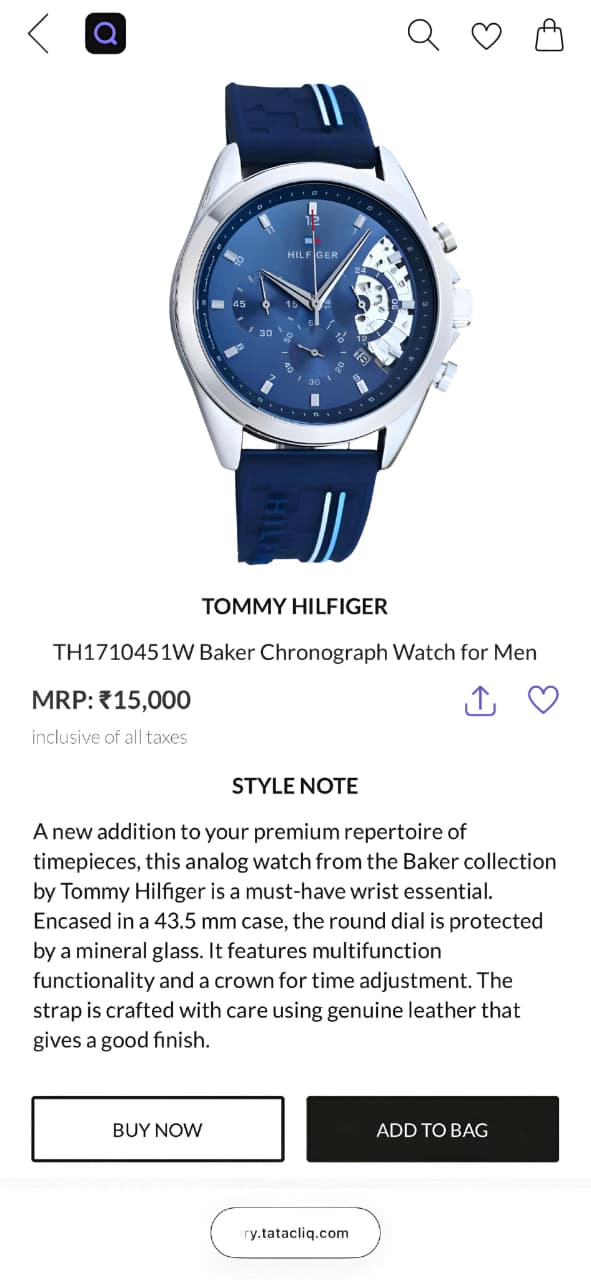591x1280 pixels.
Task: Open the Tata CLiQ Q logo home
Action: [x=105, y=34]
